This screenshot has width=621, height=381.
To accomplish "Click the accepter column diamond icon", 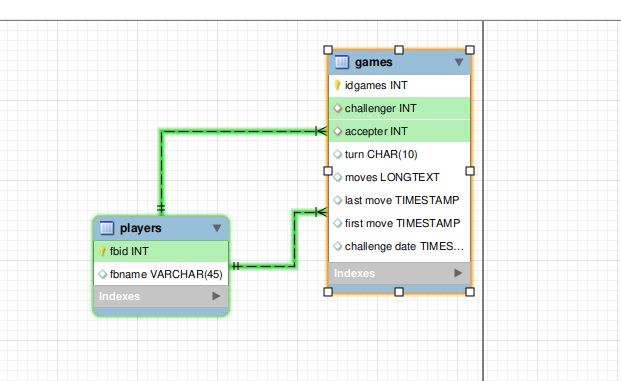I will tap(337, 131).
